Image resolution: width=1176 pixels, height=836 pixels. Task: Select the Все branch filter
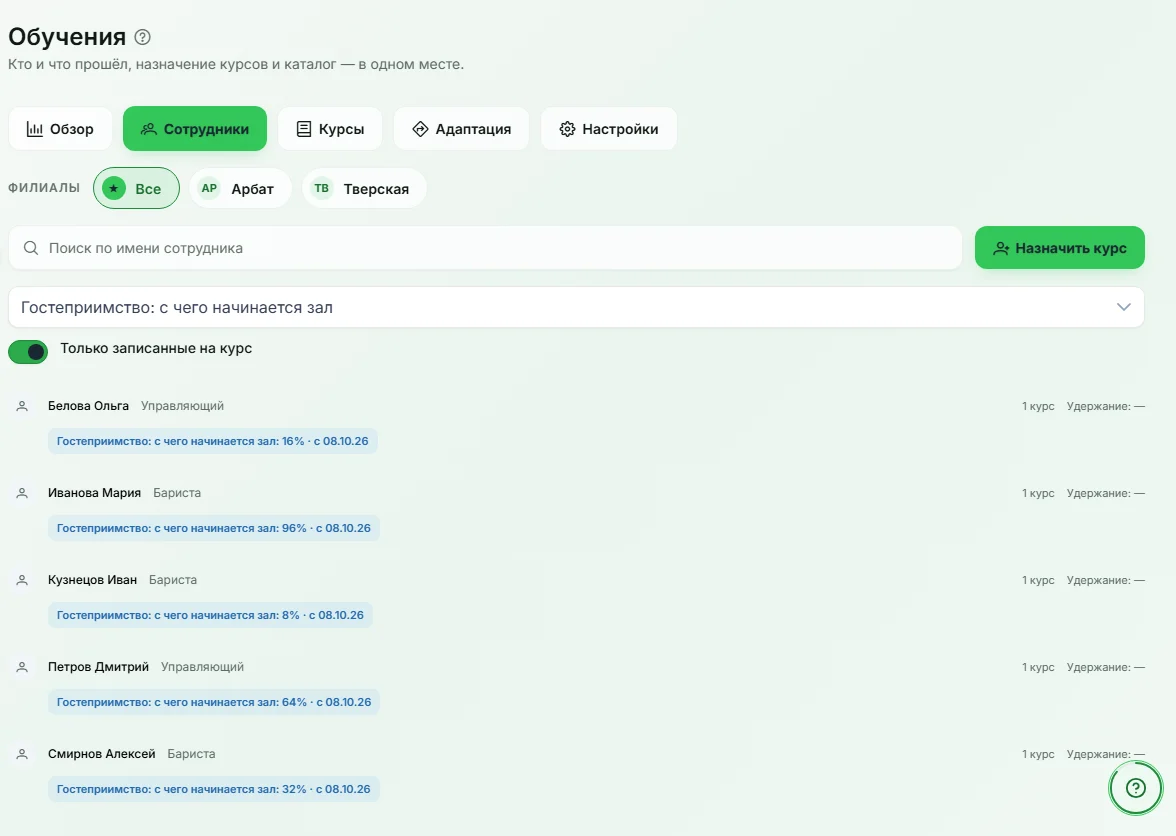point(136,188)
